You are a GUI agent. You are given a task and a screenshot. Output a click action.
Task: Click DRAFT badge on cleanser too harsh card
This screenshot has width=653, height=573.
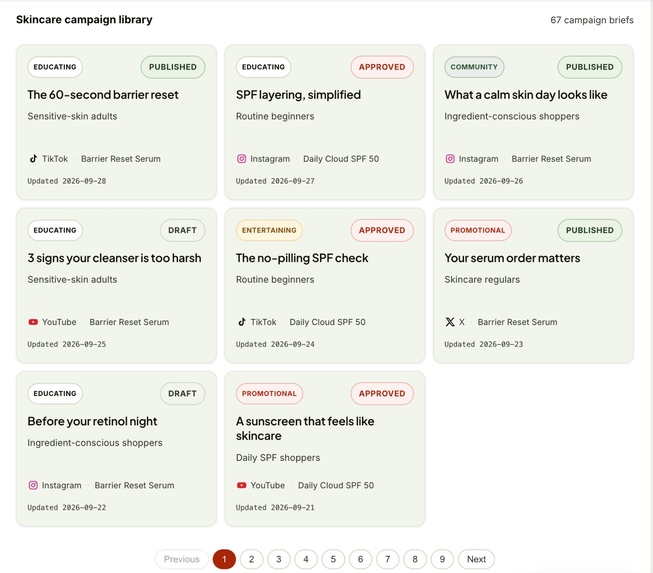pos(182,230)
